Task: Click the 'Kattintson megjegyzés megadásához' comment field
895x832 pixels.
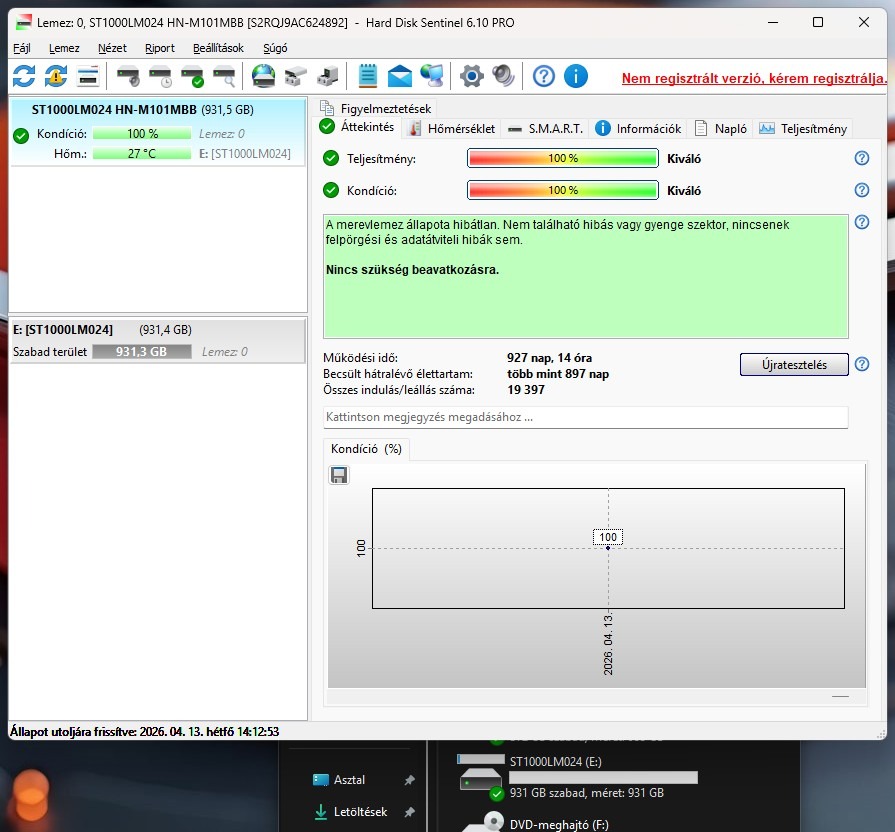Action: 586,417
